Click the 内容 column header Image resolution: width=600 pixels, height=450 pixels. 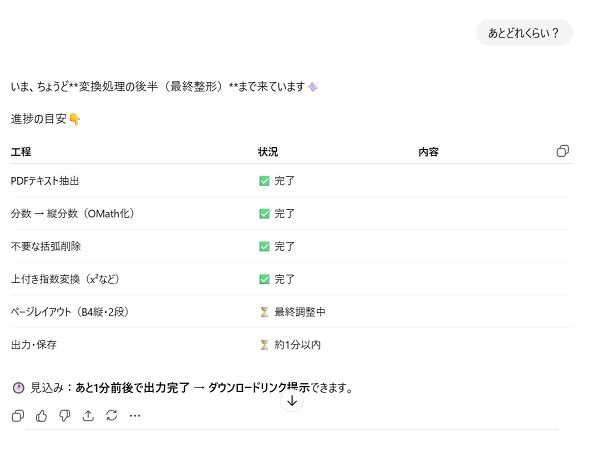(428, 152)
